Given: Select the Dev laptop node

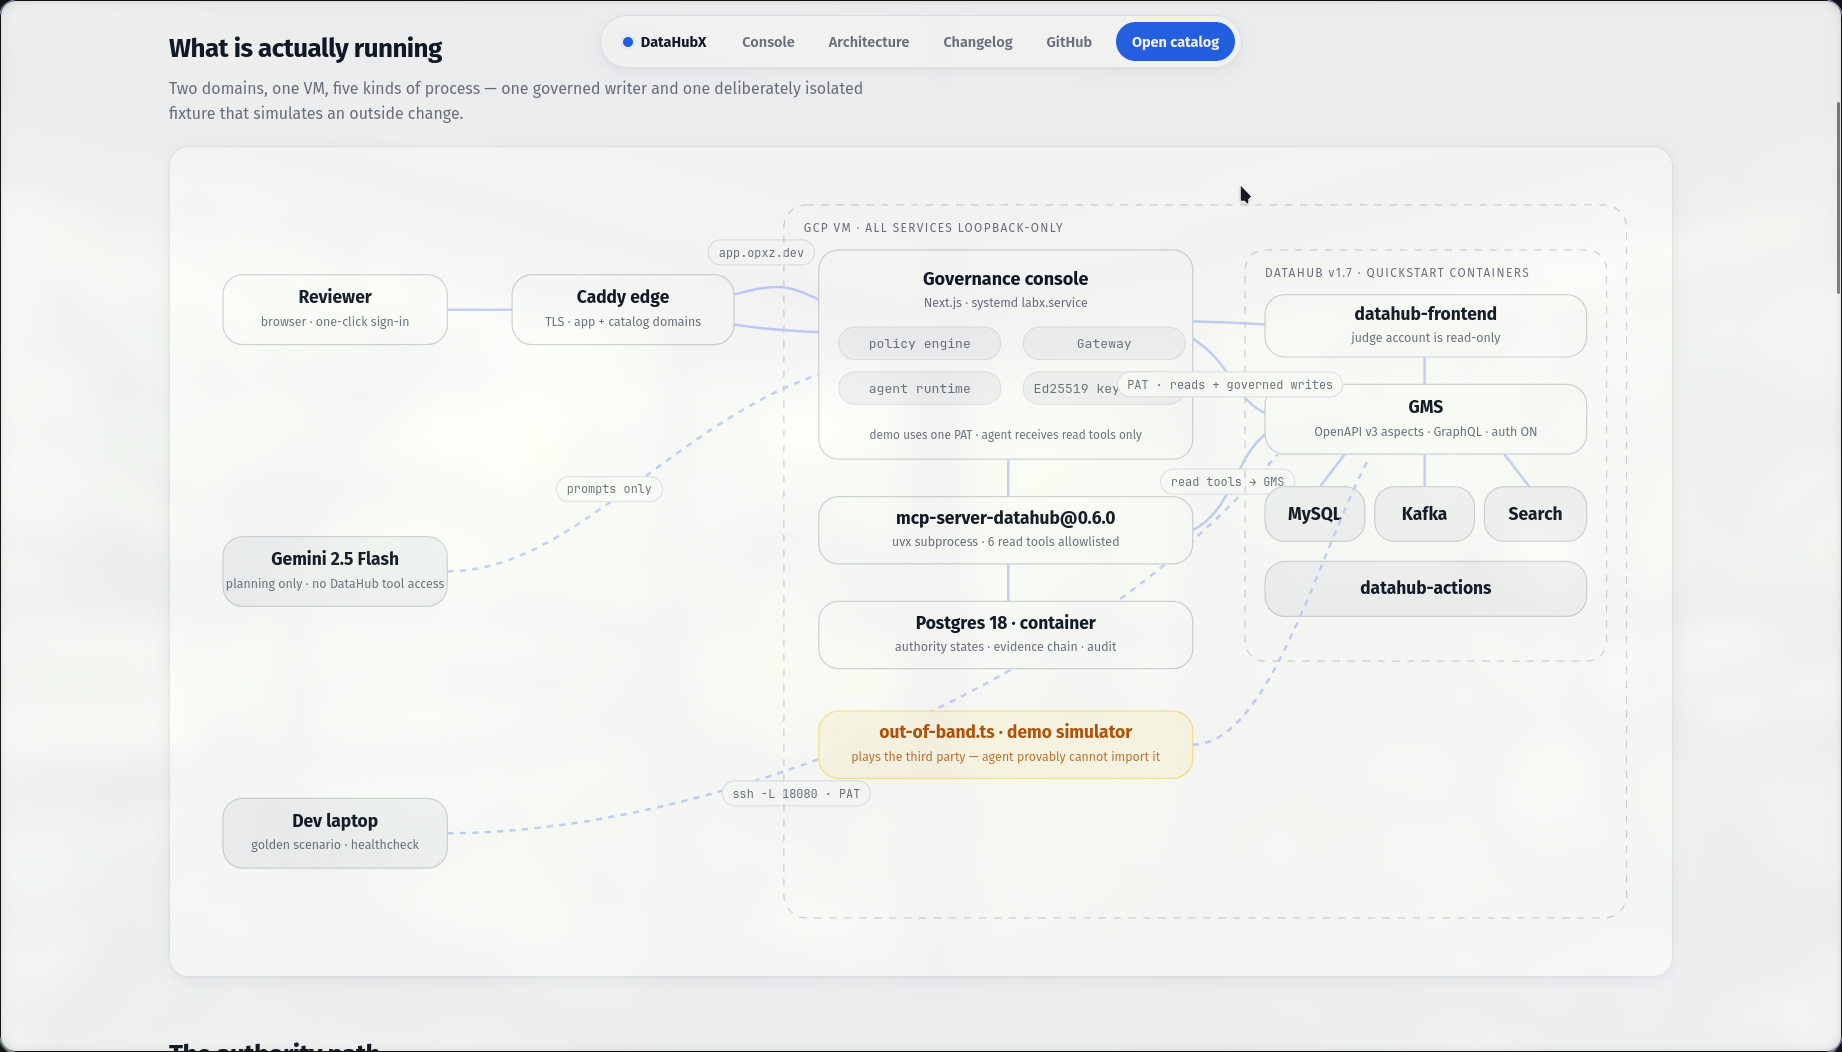Looking at the screenshot, I should coord(335,833).
